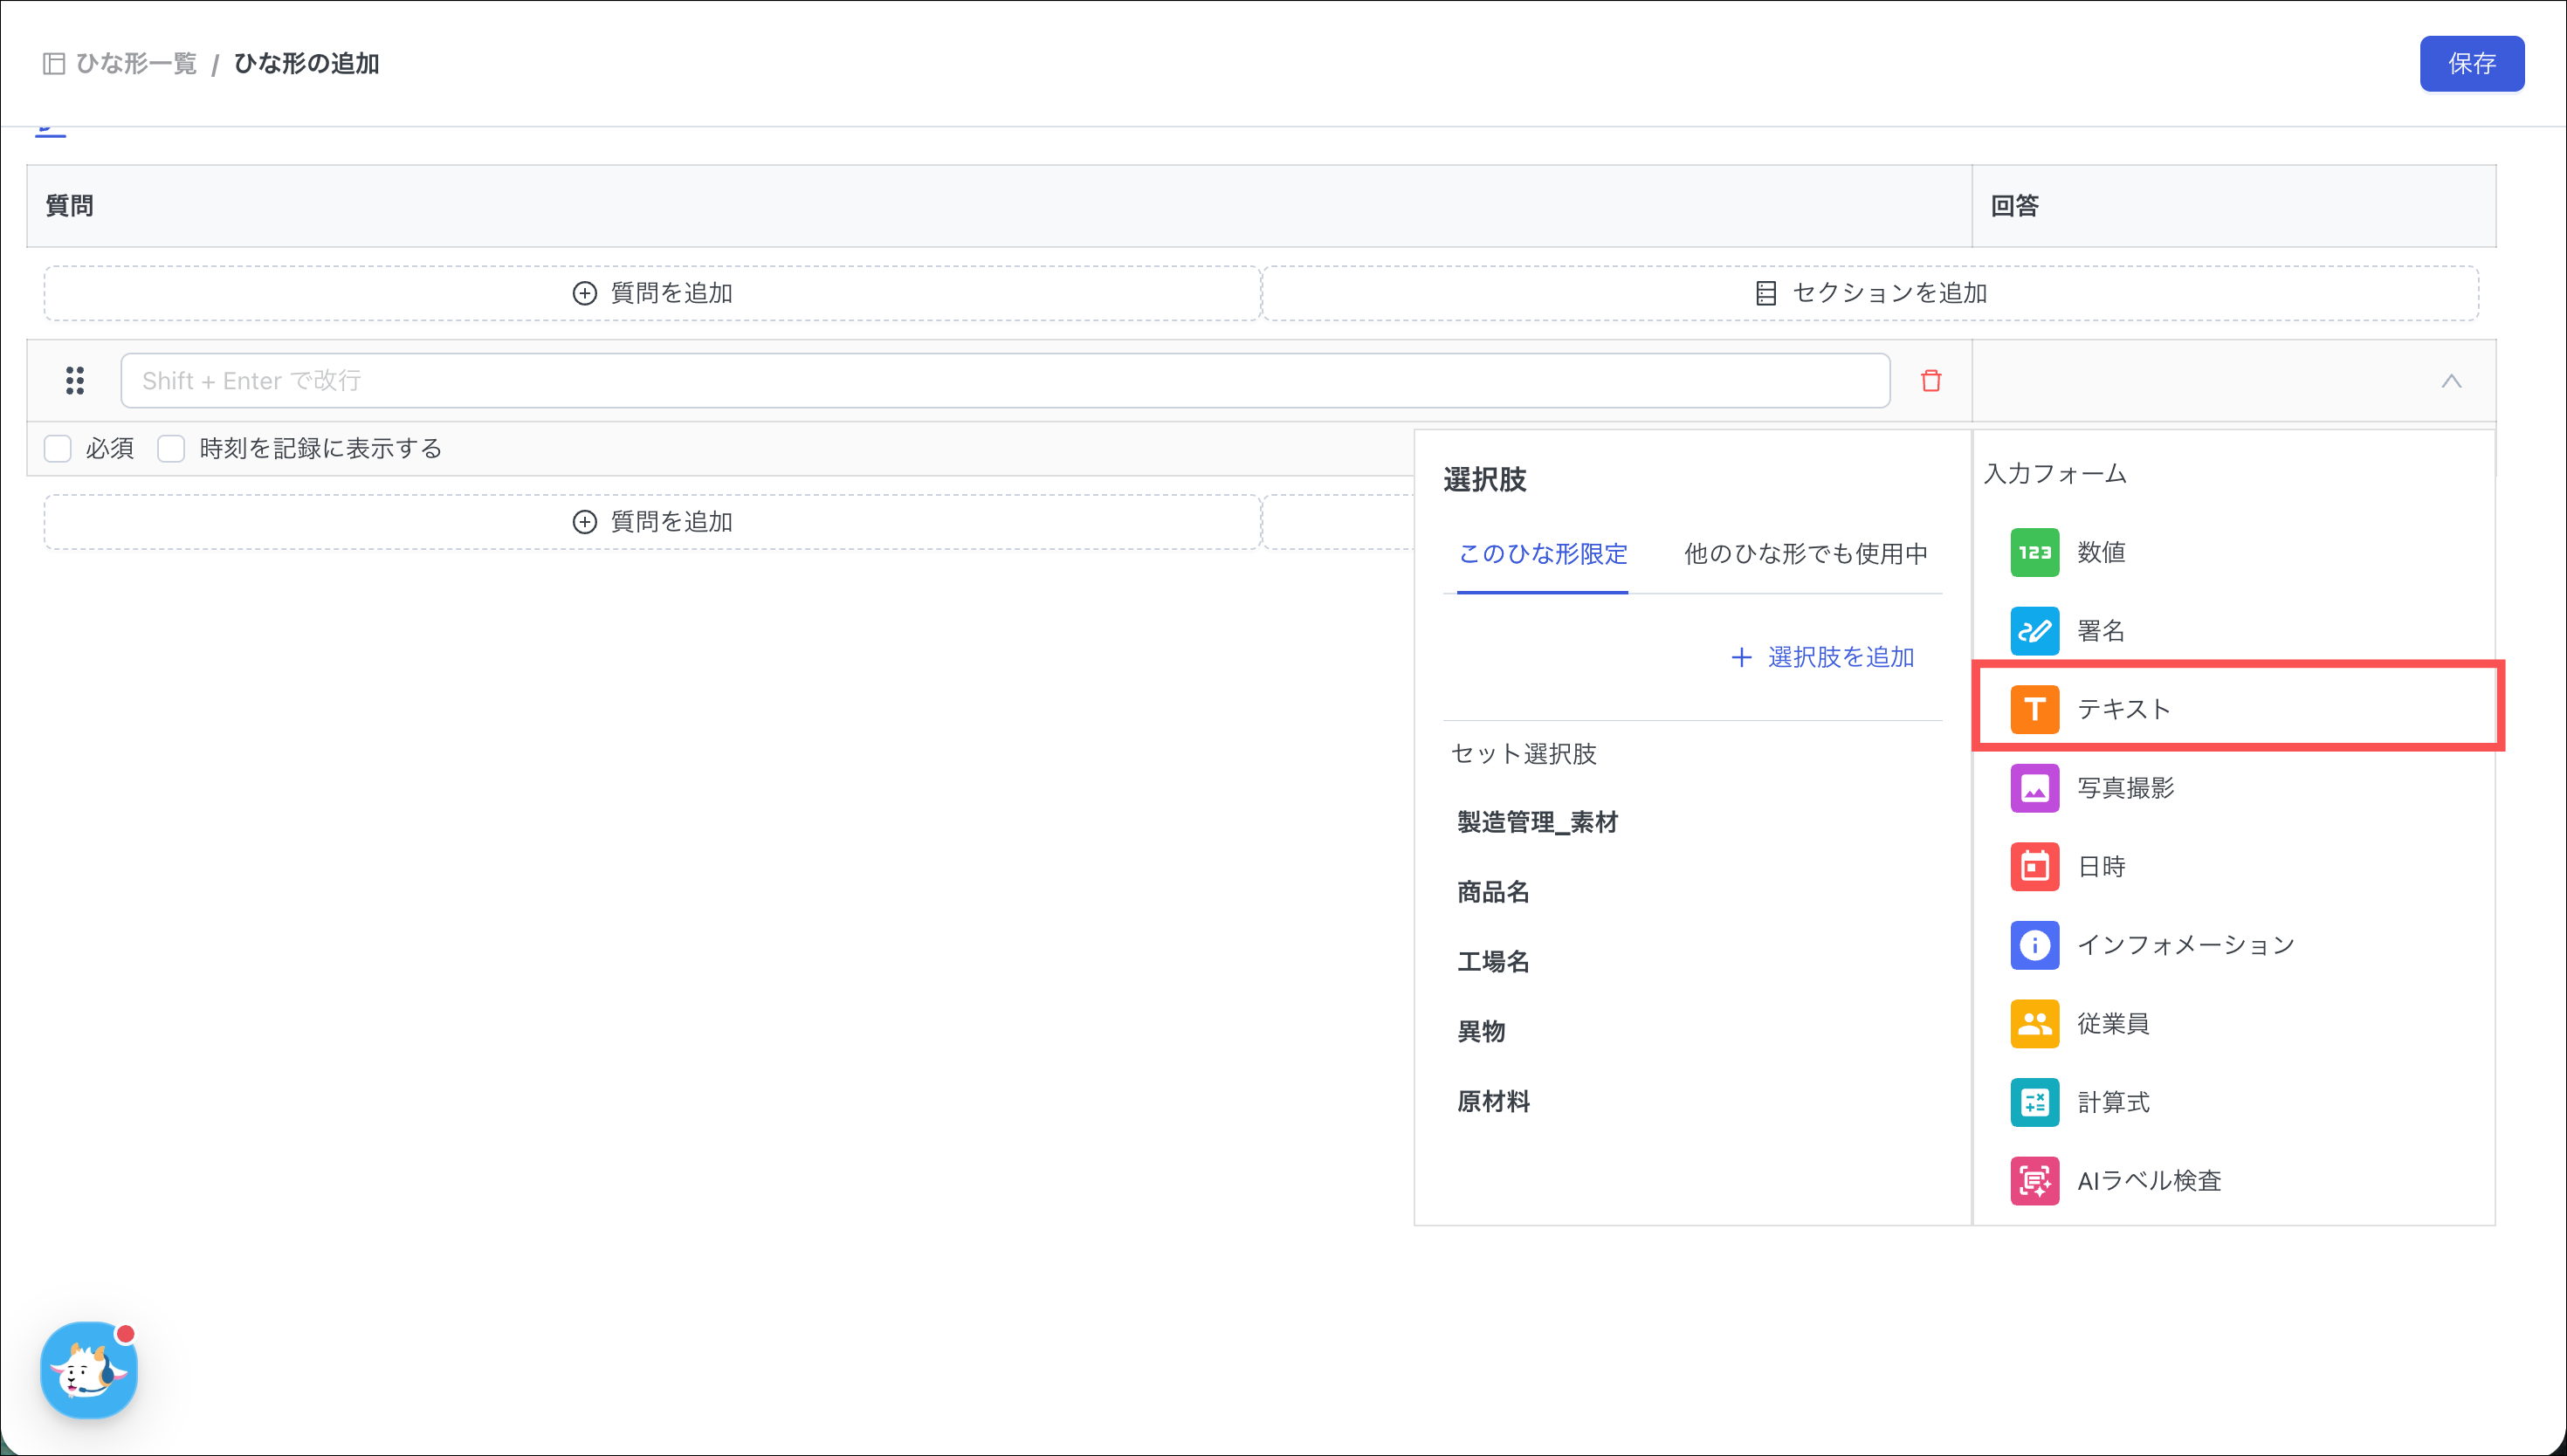Click the ＋ 選択肢を追加 link

[1822, 657]
